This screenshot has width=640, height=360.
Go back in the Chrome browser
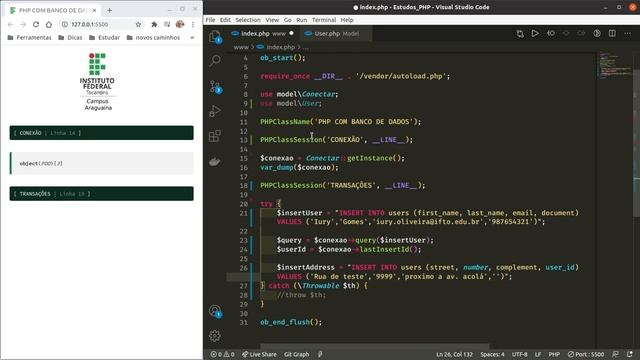point(11,24)
